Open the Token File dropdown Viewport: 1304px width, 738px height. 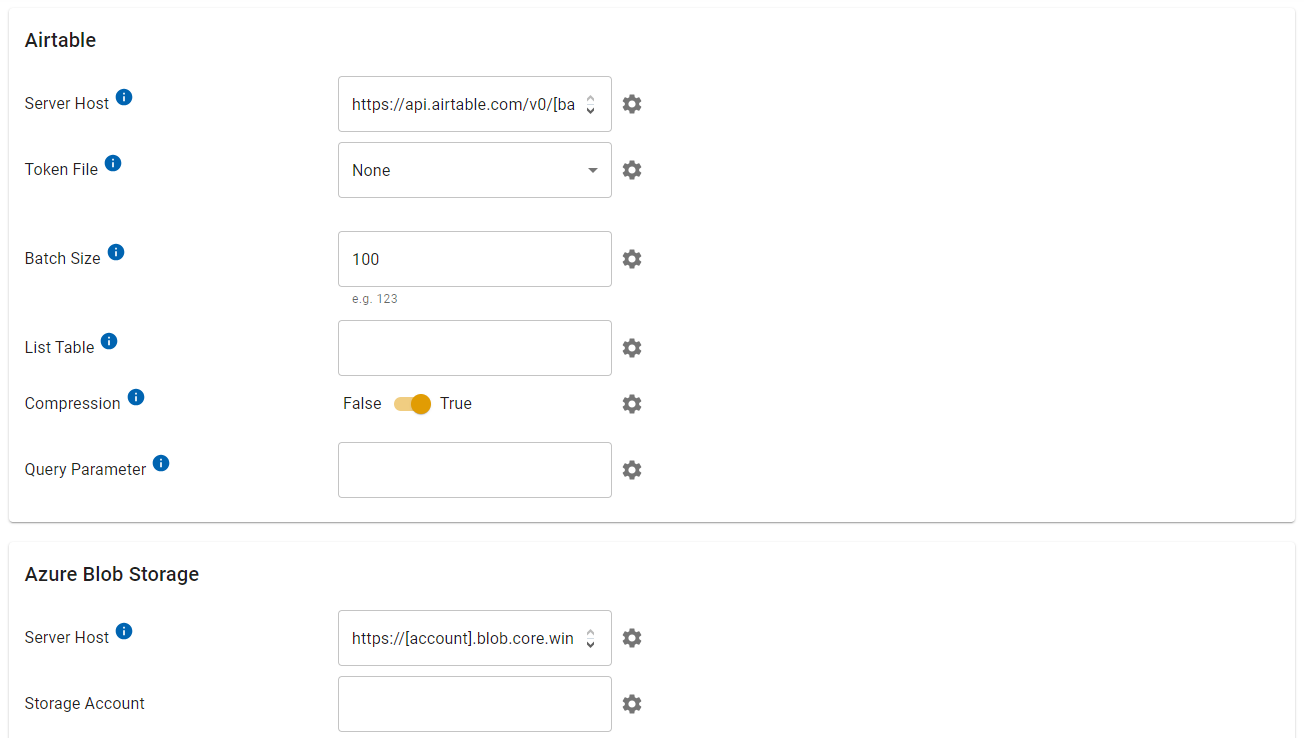(474, 170)
